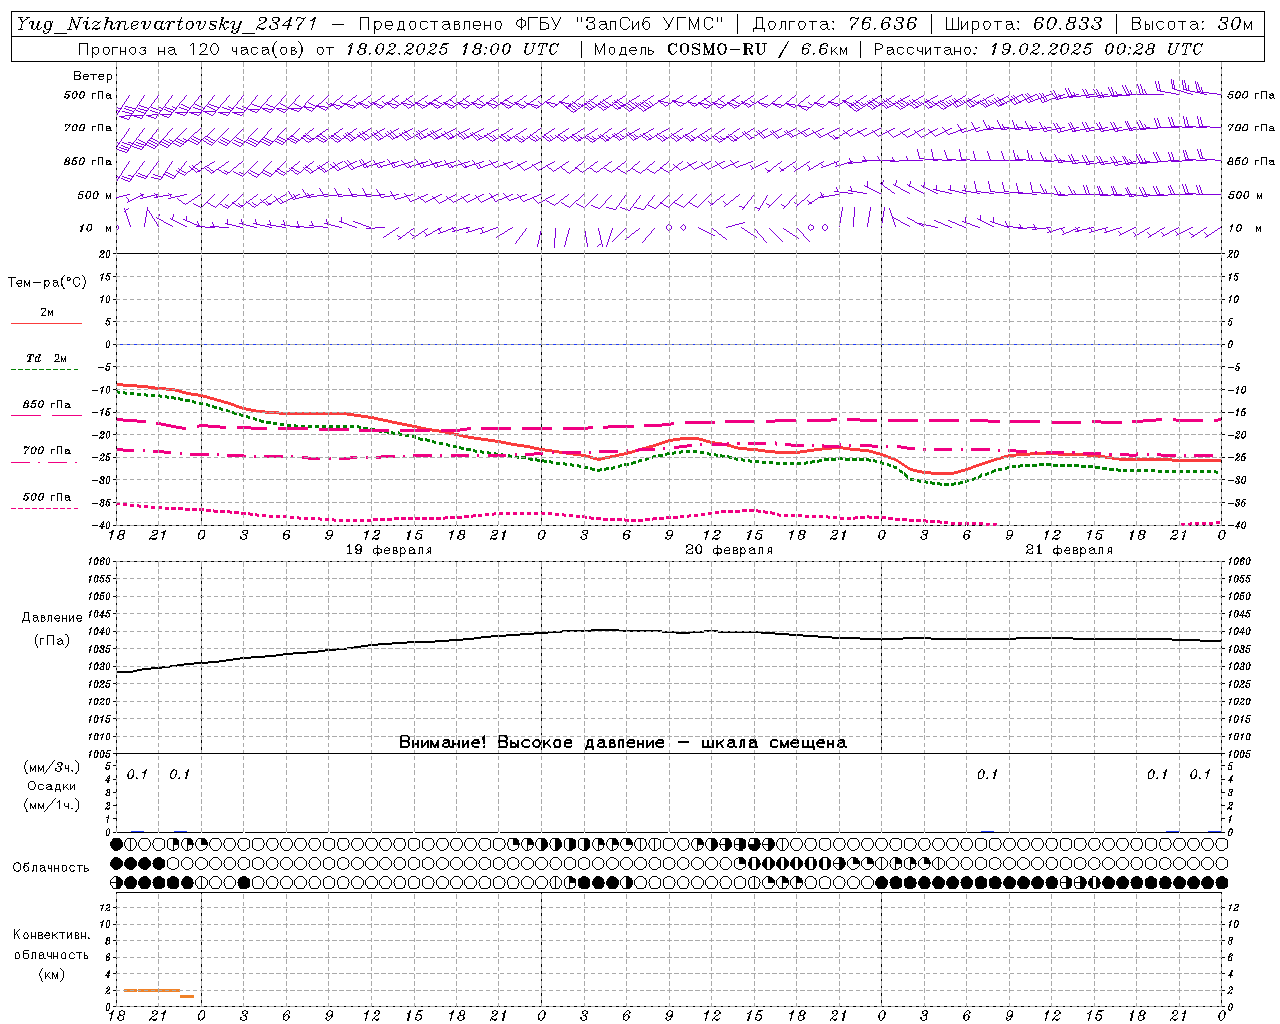The image size is (1280, 1024).
Task: Click the Конвективн. облачность label
Action: 51,945
